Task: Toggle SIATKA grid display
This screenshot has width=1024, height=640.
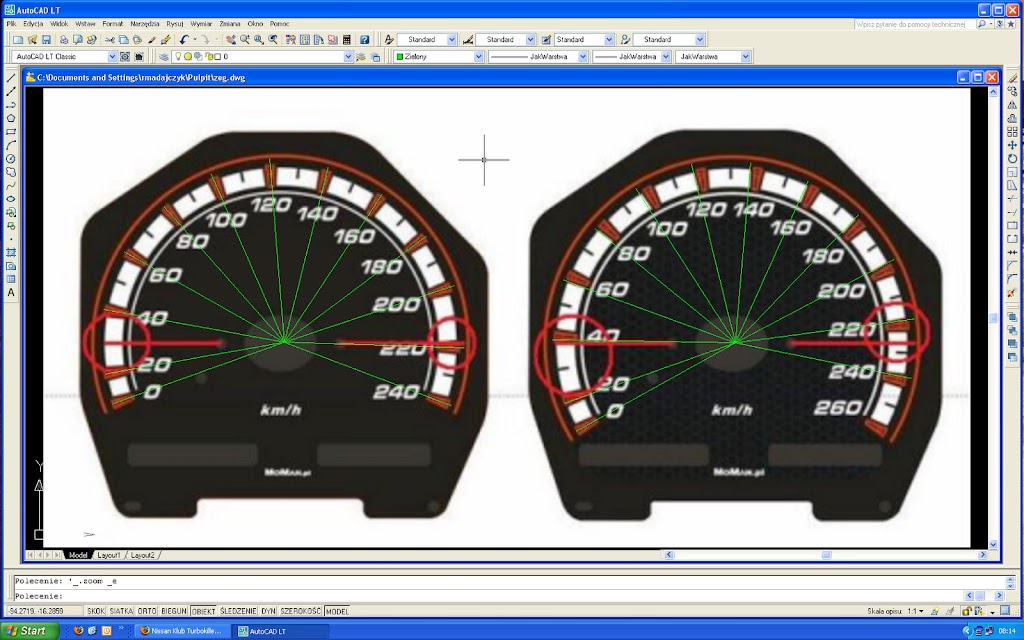Action: pyautogui.click(x=121, y=610)
